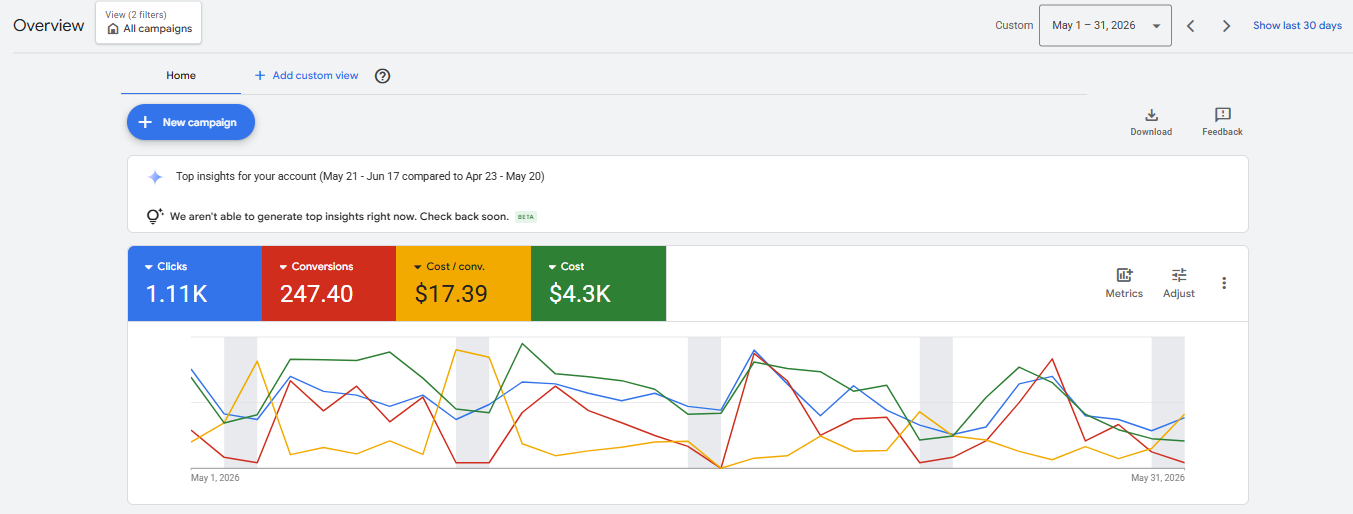Screen dimensions: 1353x514
Task: Select the Home tab
Action: 181,75
